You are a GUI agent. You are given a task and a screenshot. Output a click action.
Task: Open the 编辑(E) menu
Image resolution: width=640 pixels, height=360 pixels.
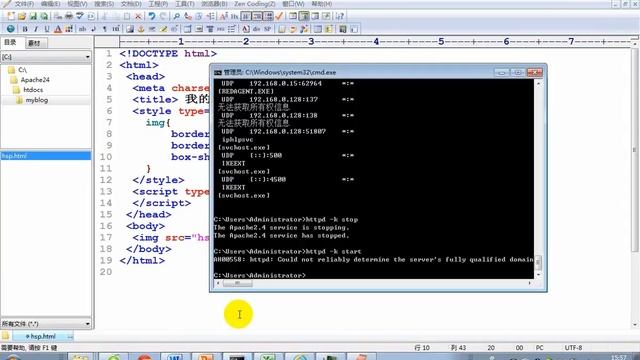[x=51, y=4]
